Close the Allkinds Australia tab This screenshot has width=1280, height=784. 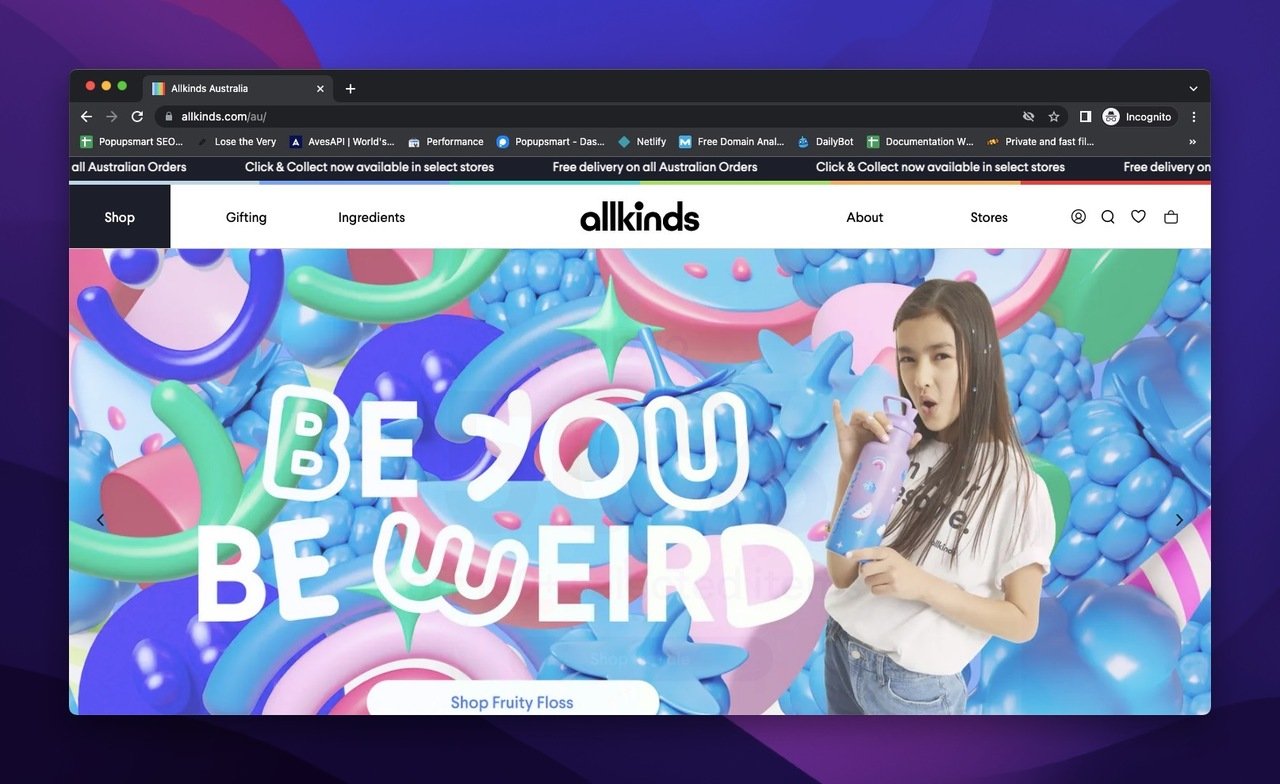320,89
